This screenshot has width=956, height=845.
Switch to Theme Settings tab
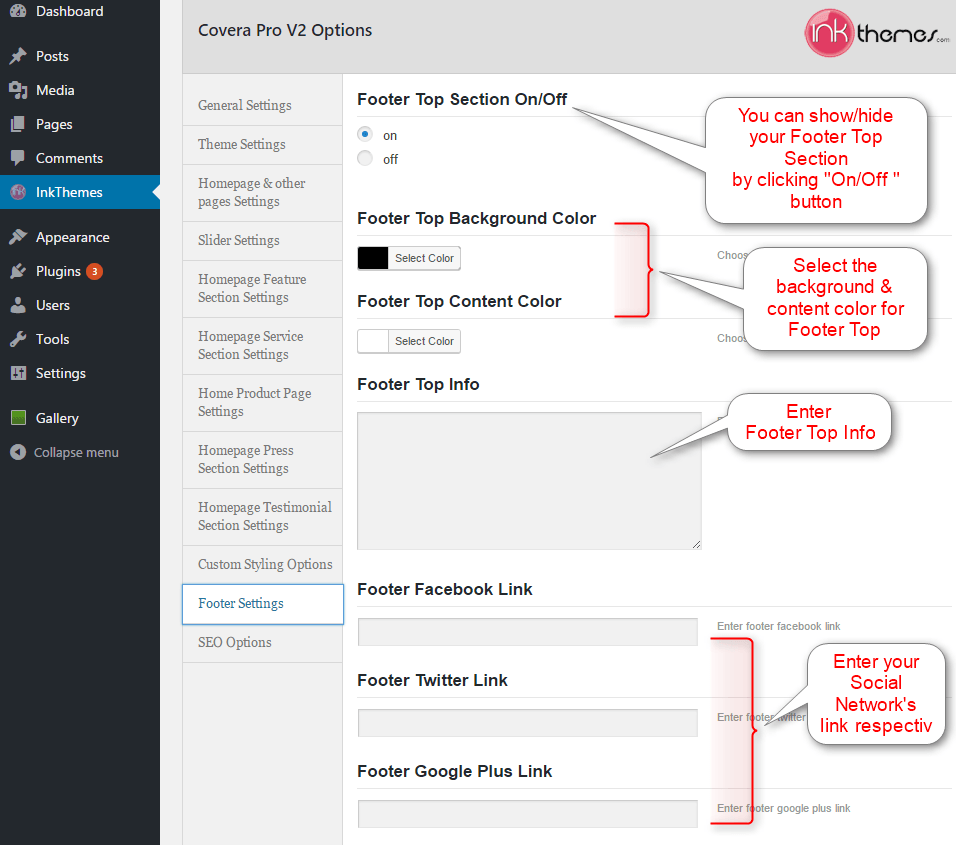(263, 144)
